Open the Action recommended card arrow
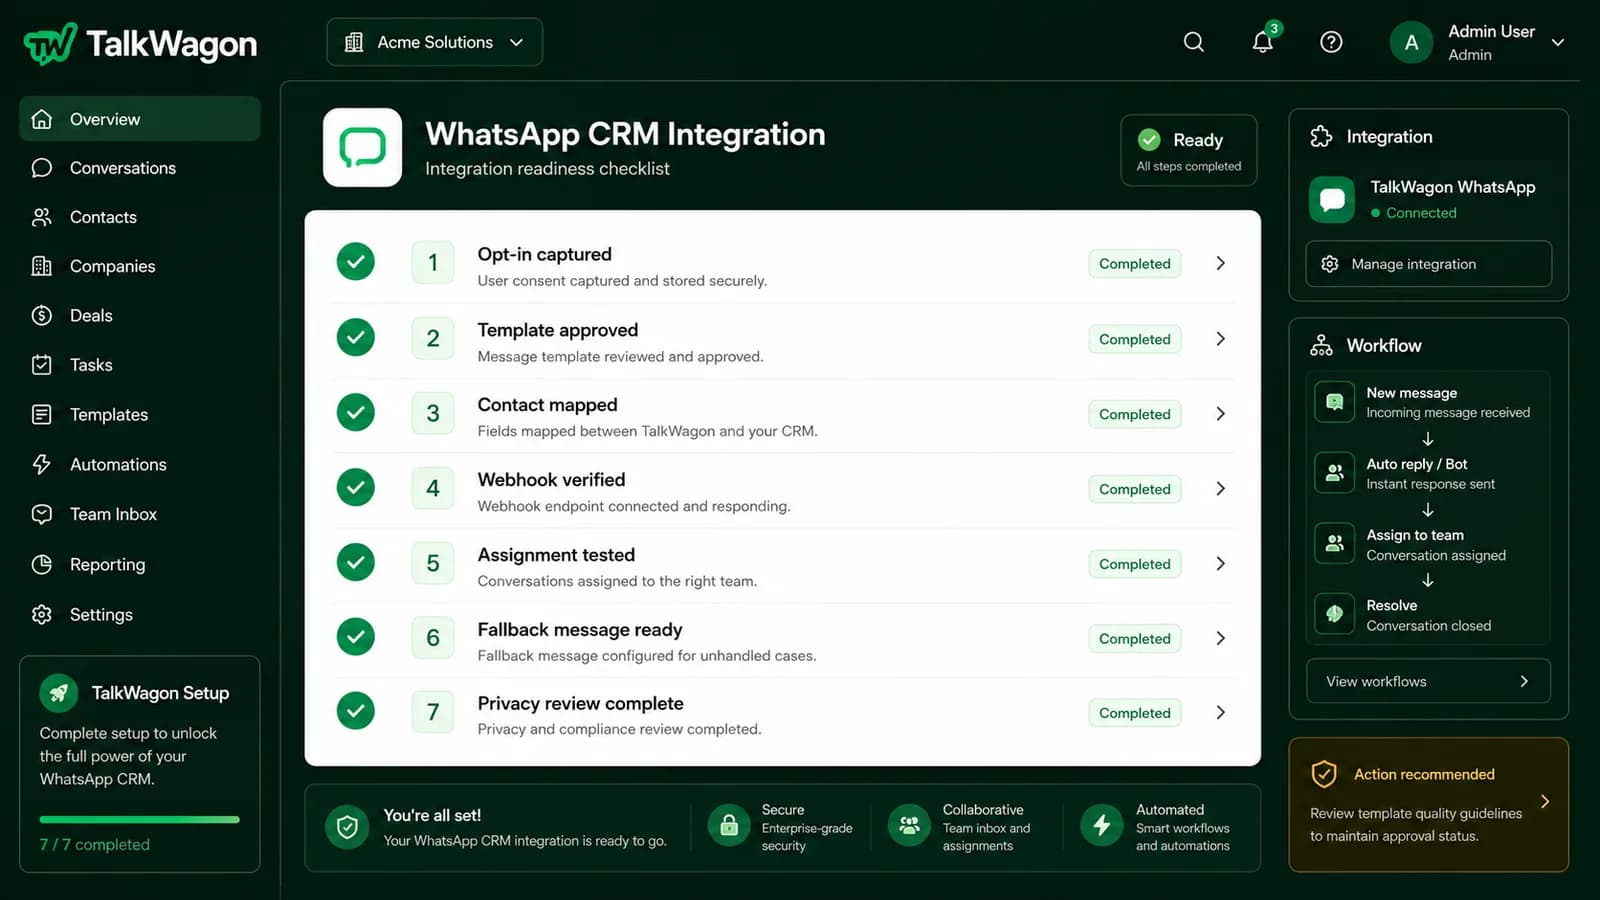The image size is (1600, 900). [1545, 802]
